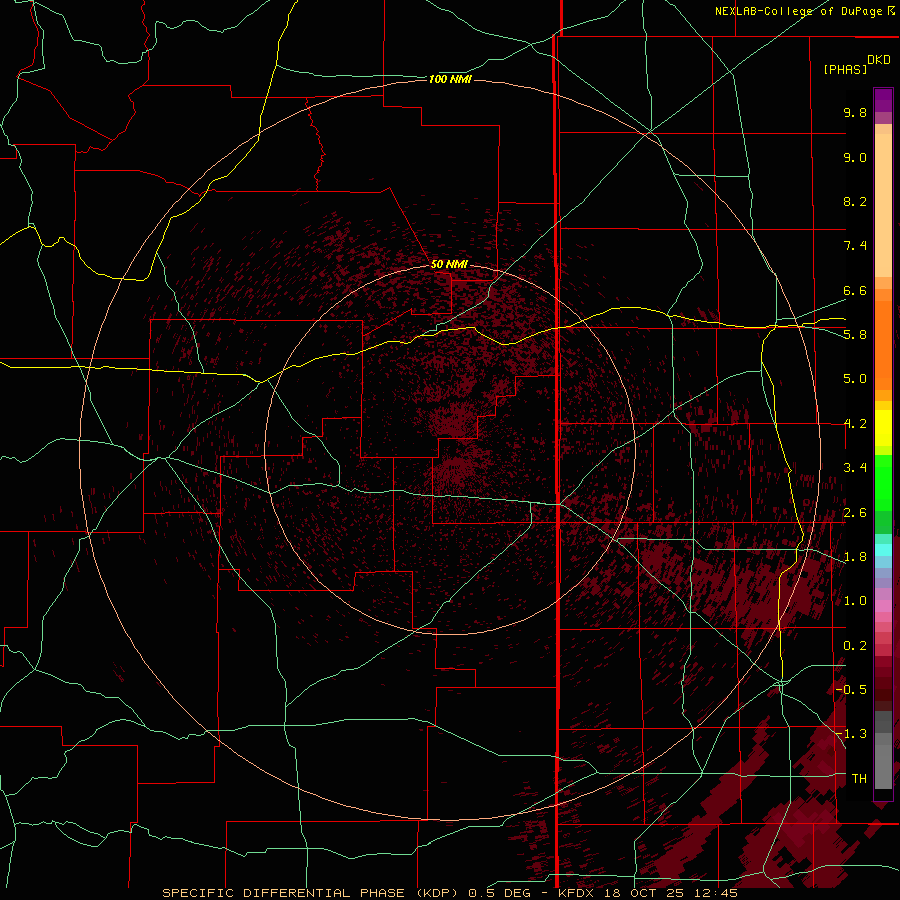Click the 50 NMI range ring label
Image resolution: width=900 pixels, height=900 pixels.
449,264
